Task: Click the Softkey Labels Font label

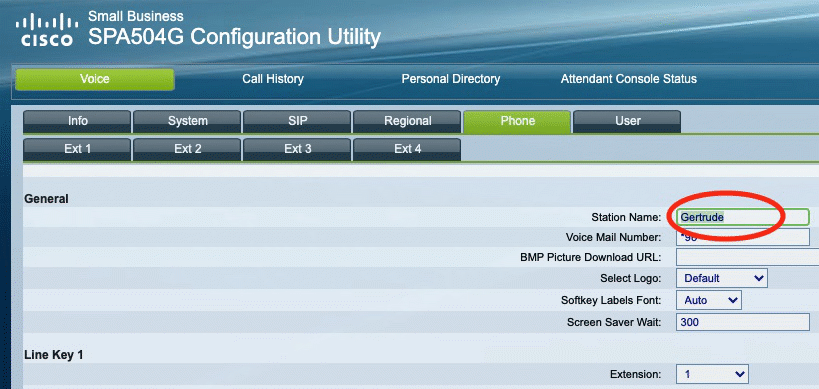Action: [611, 300]
